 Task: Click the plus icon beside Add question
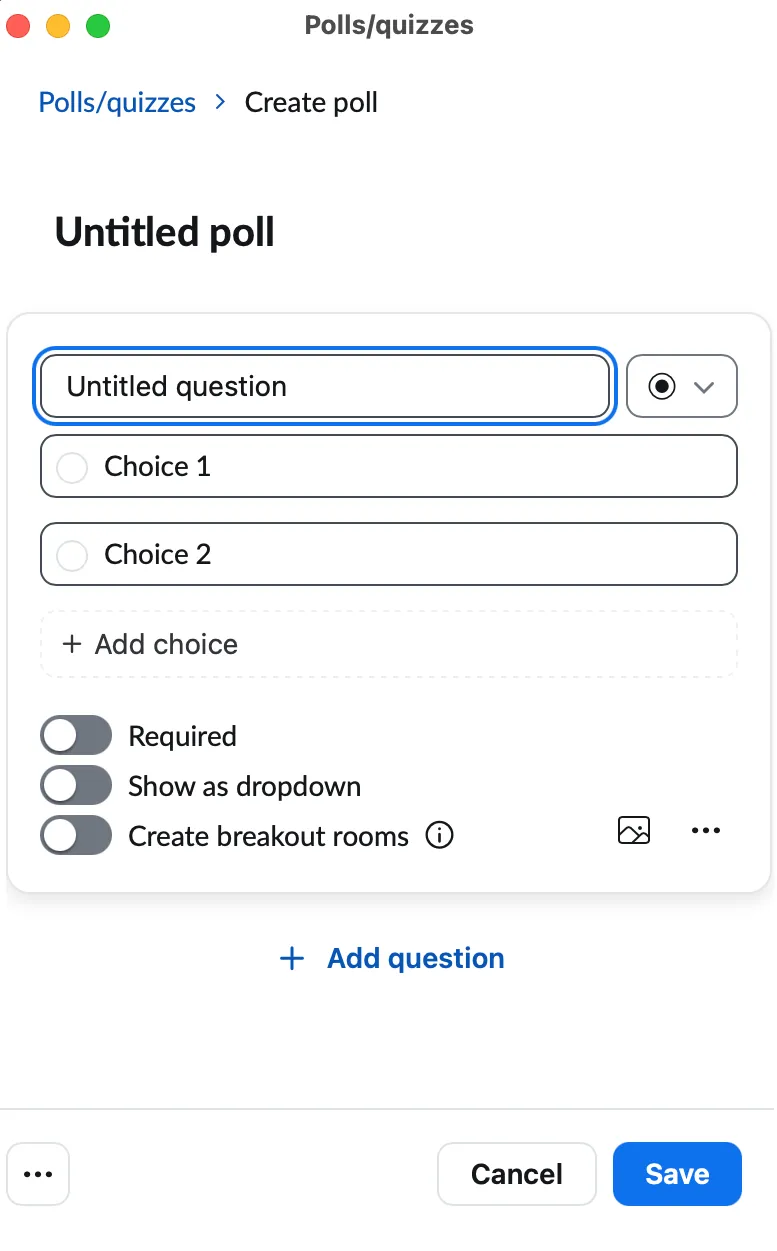click(290, 958)
